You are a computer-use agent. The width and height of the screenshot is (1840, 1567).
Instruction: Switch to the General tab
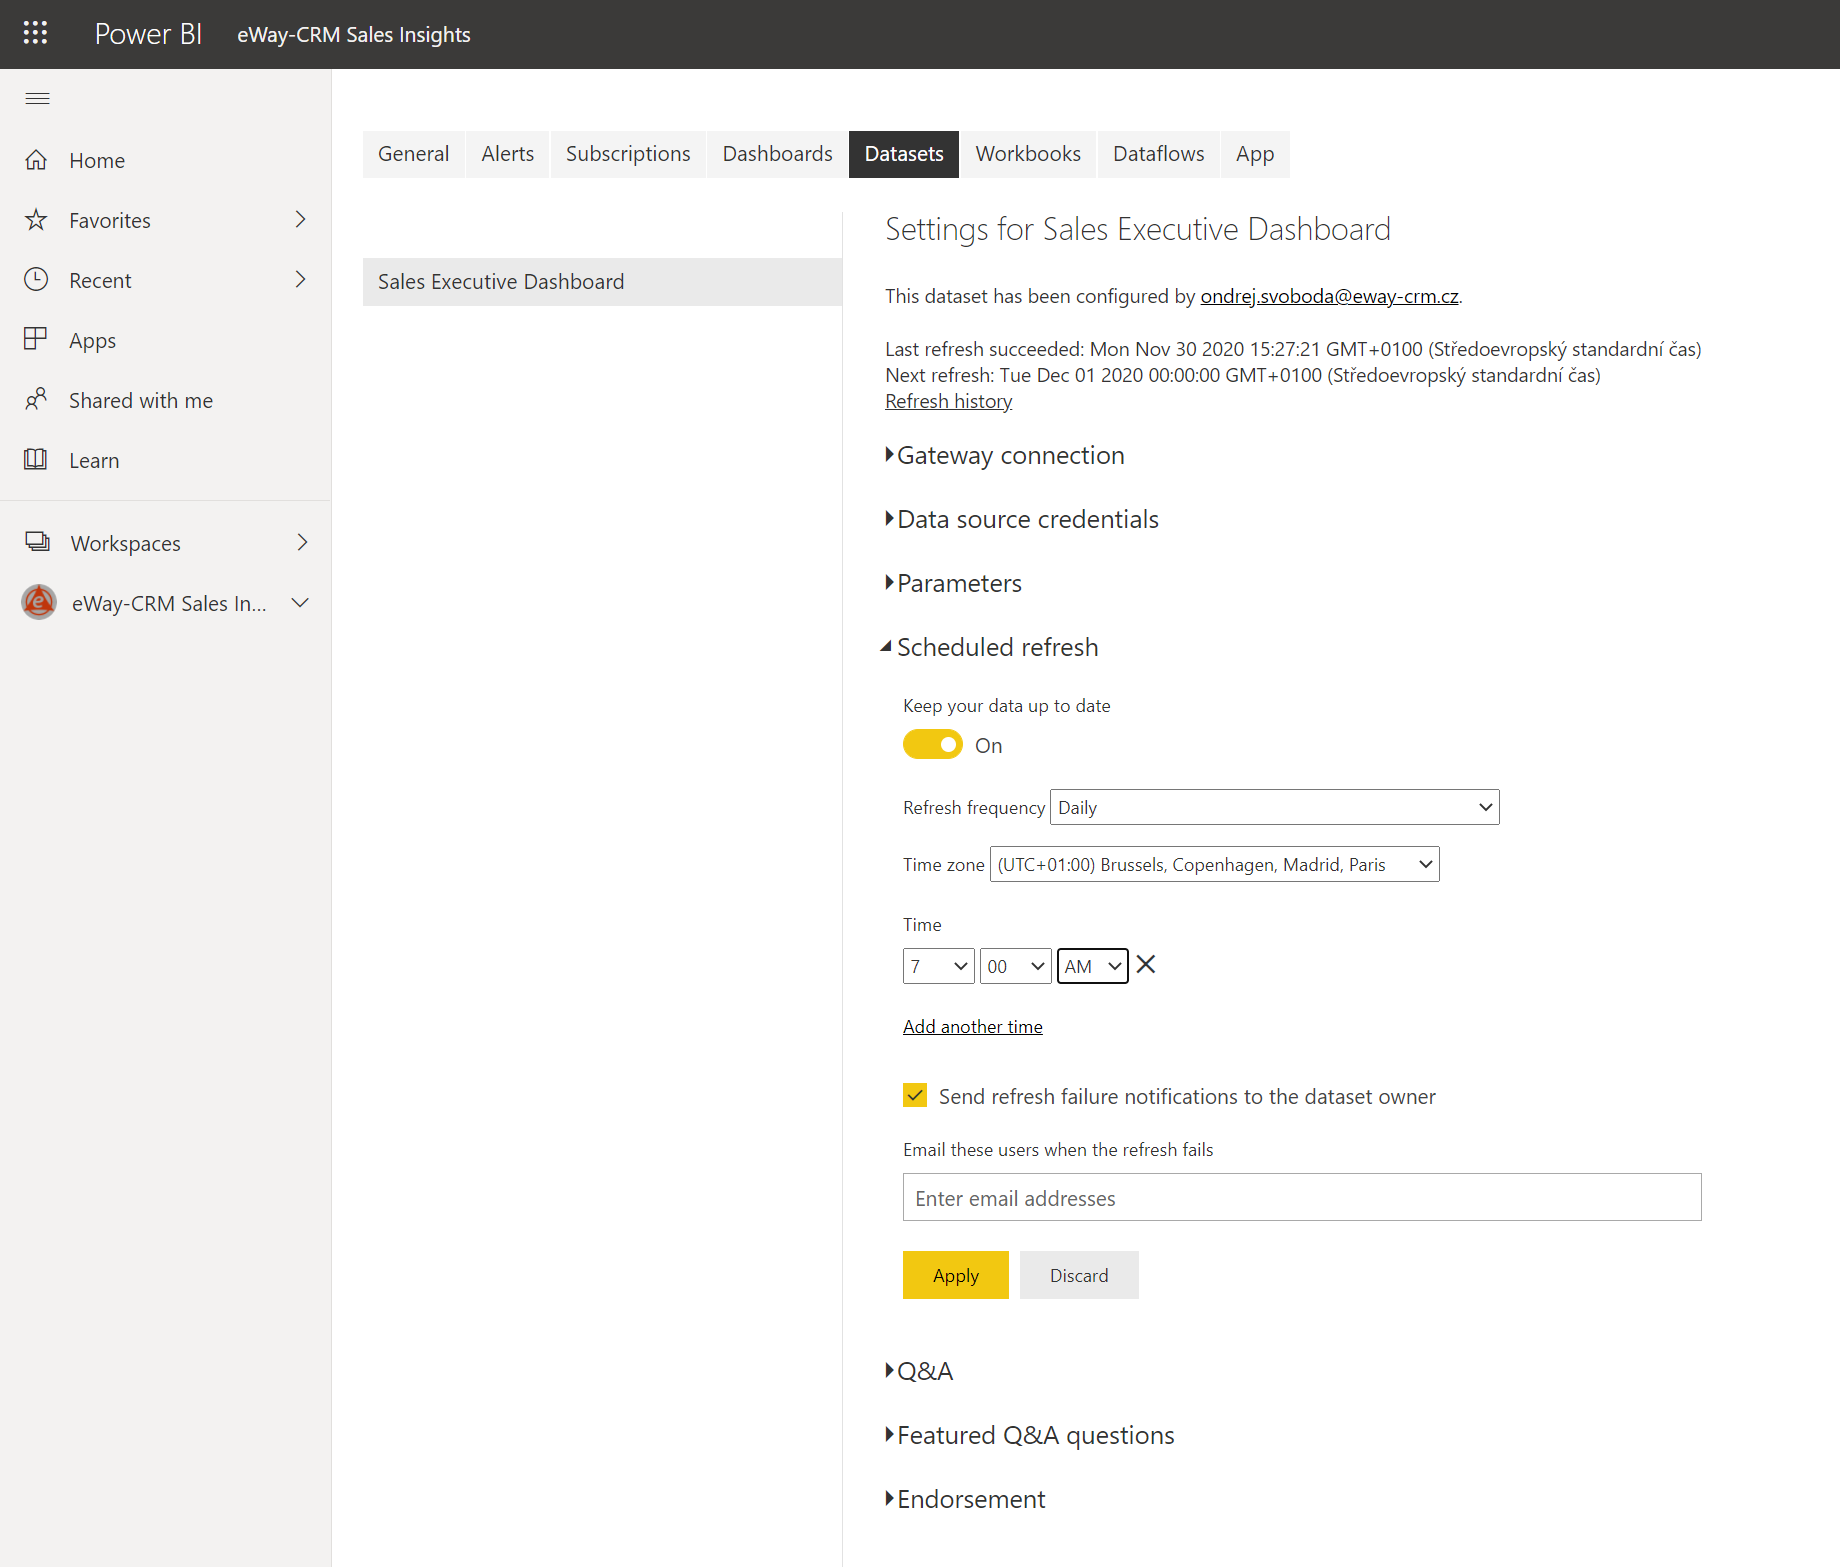click(414, 154)
